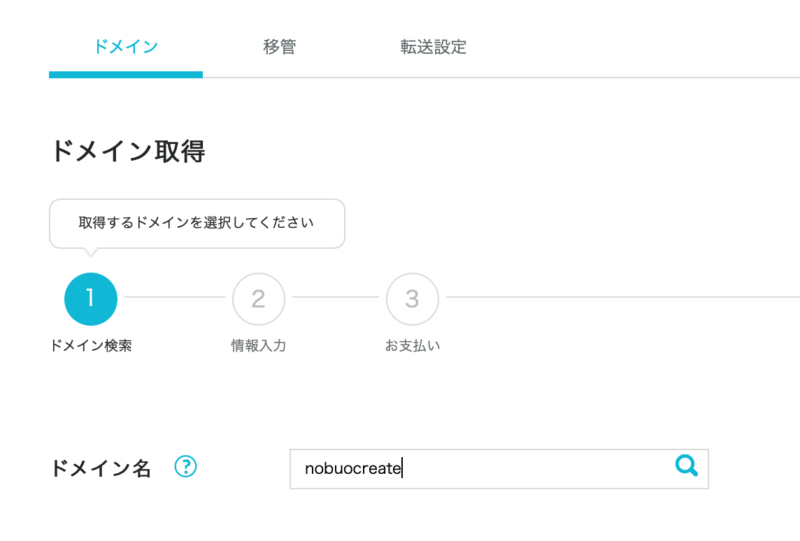
Task: Click the お支払い step label
Action: point(412,346)
